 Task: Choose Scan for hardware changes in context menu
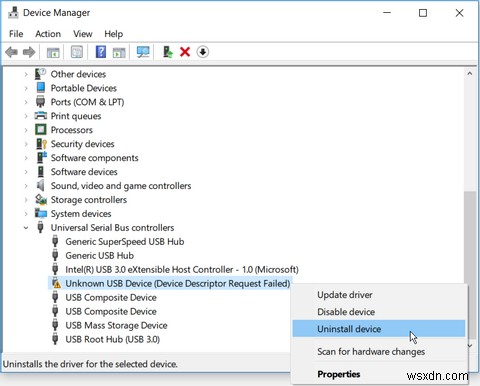click(x=379, y=352)
